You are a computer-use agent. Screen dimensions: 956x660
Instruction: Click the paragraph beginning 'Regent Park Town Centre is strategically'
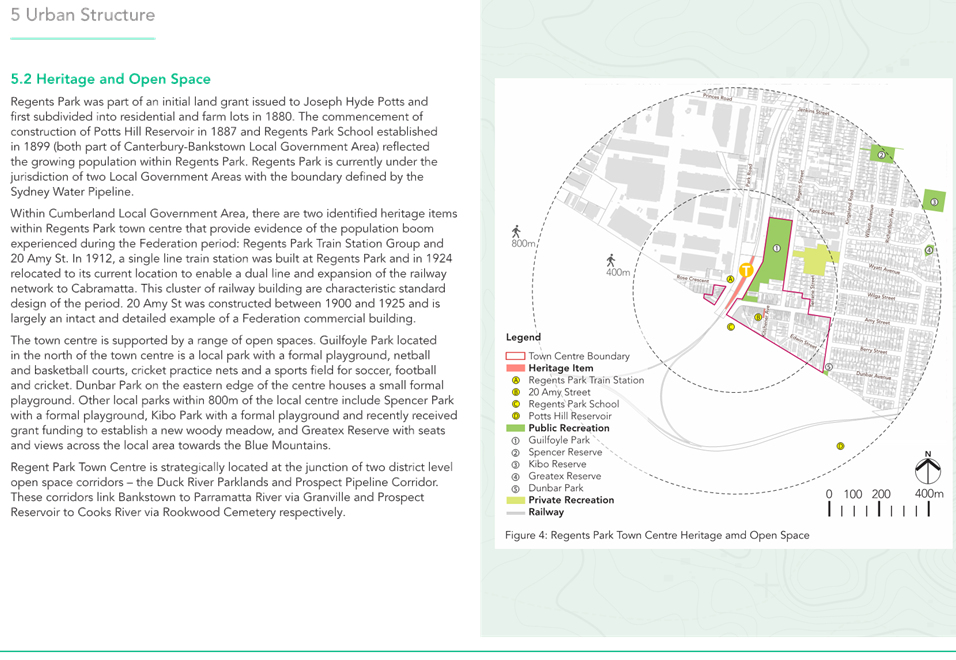pos(232,490)
